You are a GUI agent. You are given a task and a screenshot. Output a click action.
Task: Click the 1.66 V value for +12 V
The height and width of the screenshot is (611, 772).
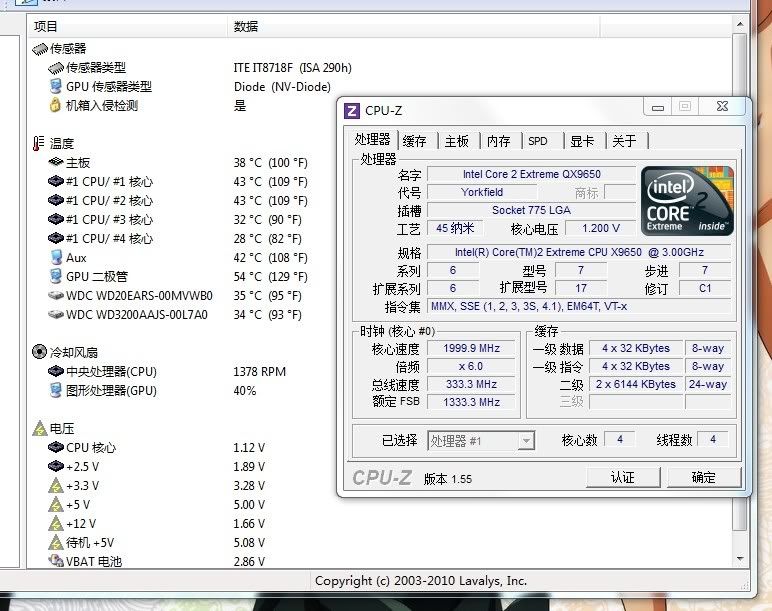click(249, 524)
